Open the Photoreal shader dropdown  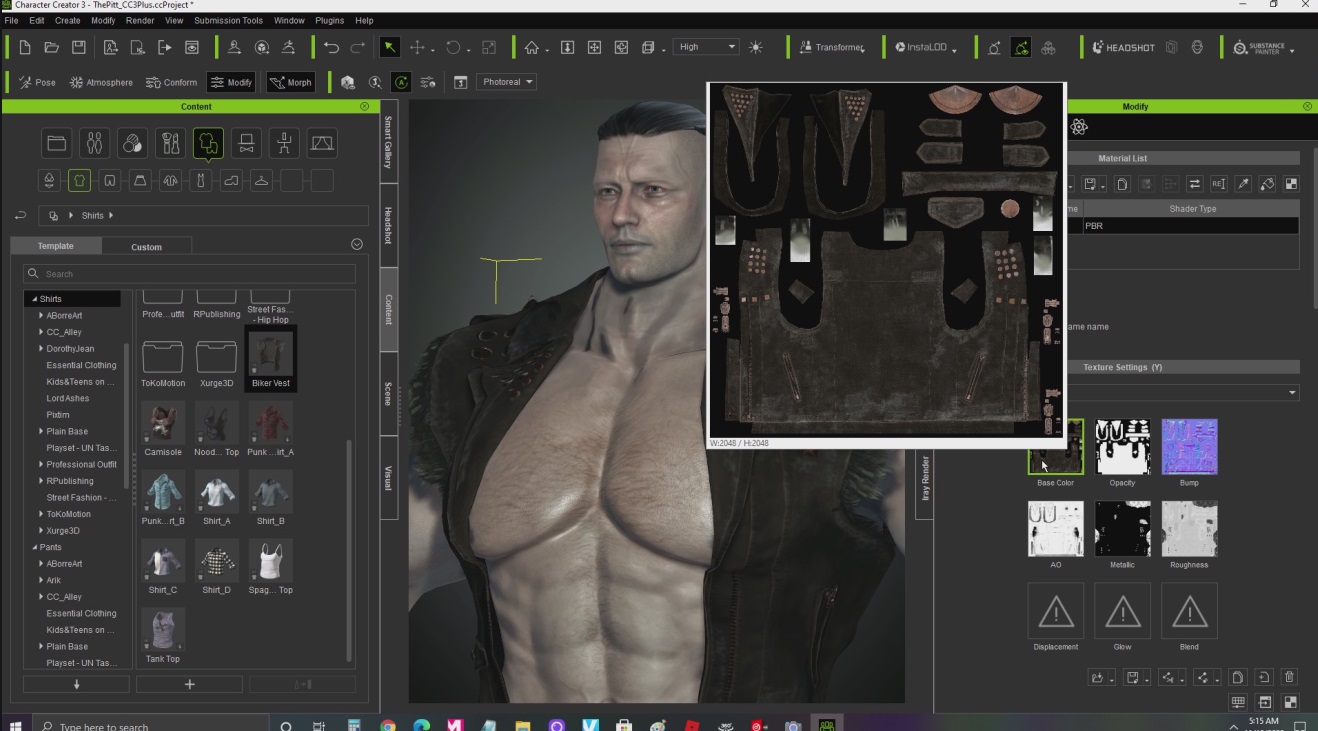tap(507, 82)
